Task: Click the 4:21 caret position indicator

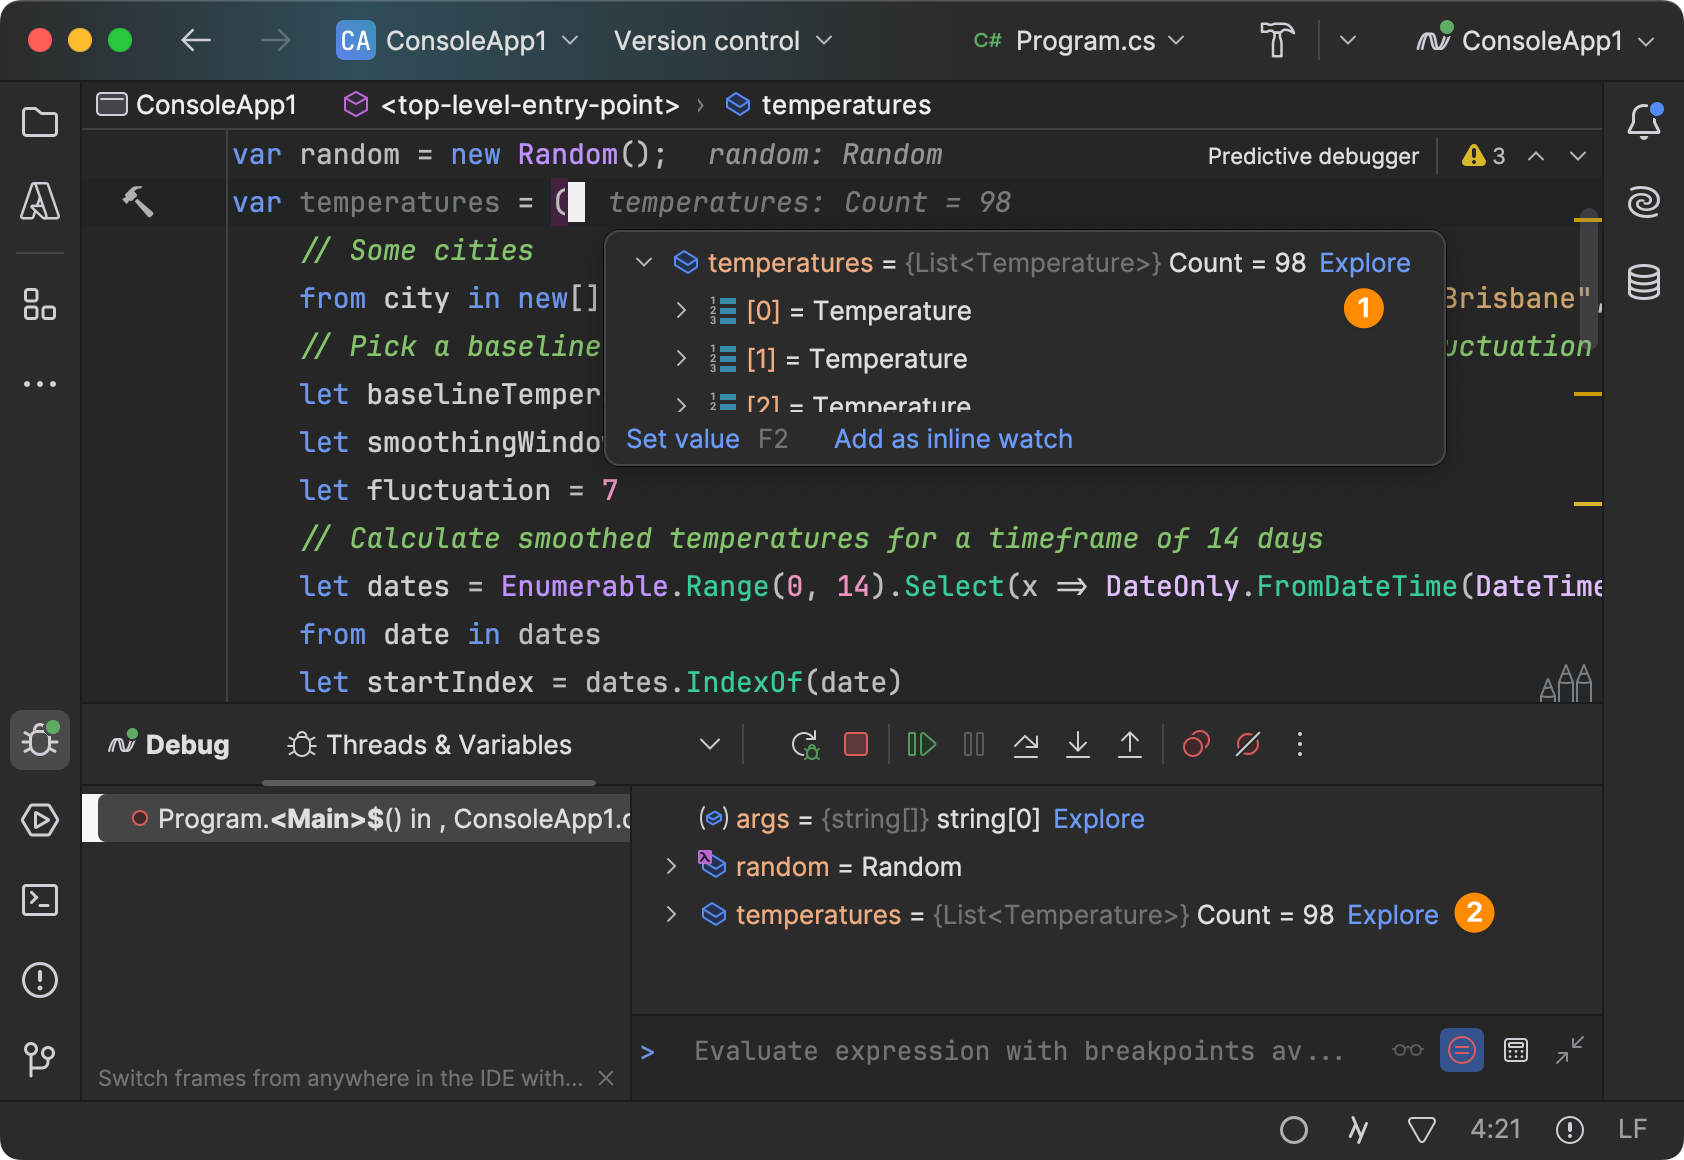Action: coord(1495,1130)
